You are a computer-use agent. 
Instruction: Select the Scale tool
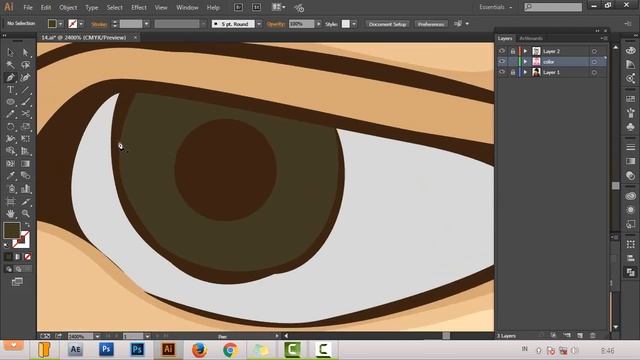[x=25, y=127]
